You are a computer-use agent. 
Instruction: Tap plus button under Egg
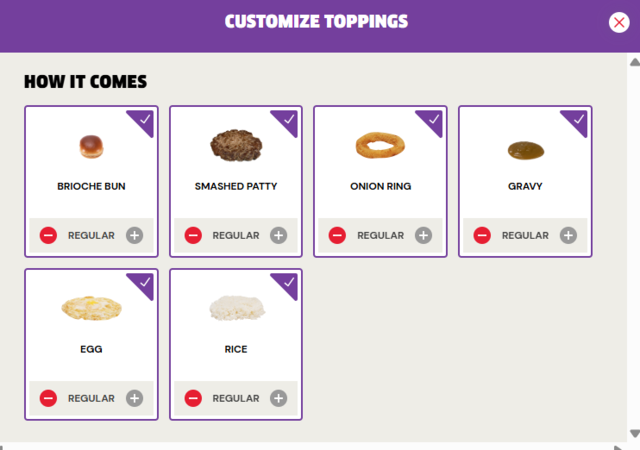pos(134,398)
